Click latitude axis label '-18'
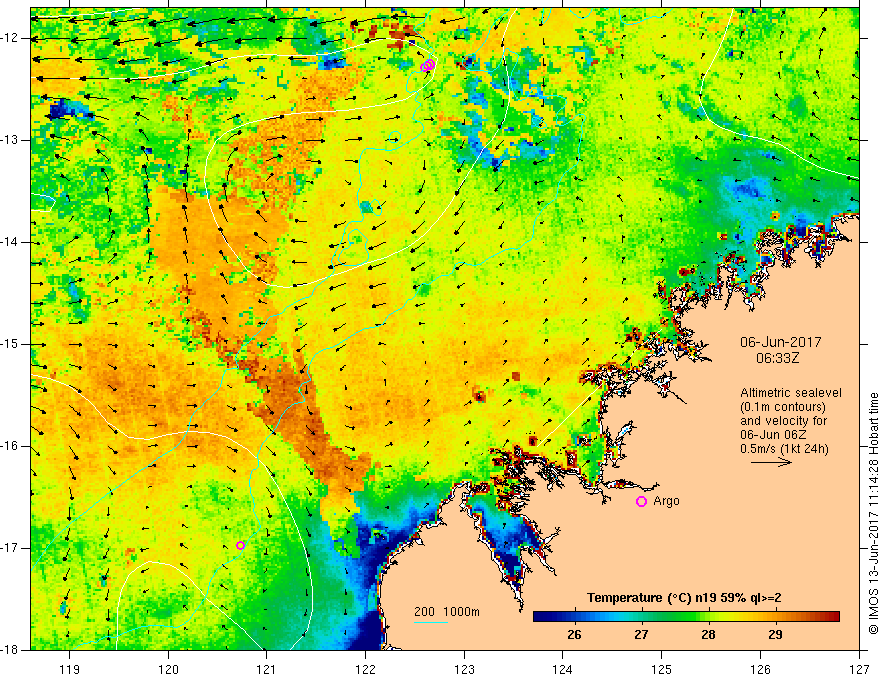This screenshot has height=680, width=880. (11, 650)
